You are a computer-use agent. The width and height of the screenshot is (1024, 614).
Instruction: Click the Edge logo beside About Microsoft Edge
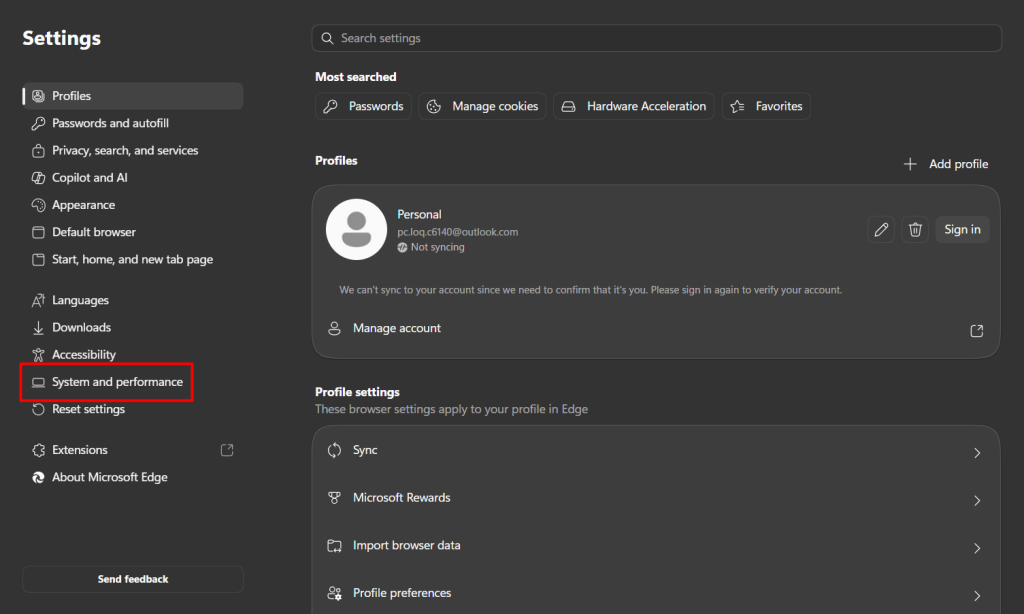point(39,477)
